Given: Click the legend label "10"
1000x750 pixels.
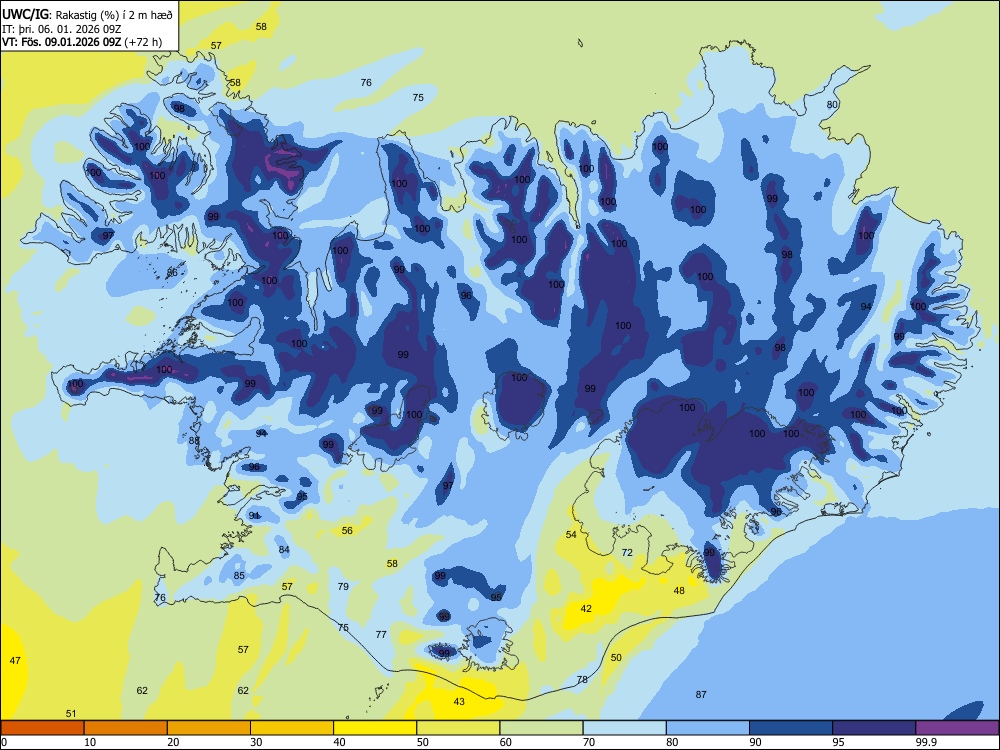Looking at the screenshot, I should pyautogui.click(x=90, y=742).
